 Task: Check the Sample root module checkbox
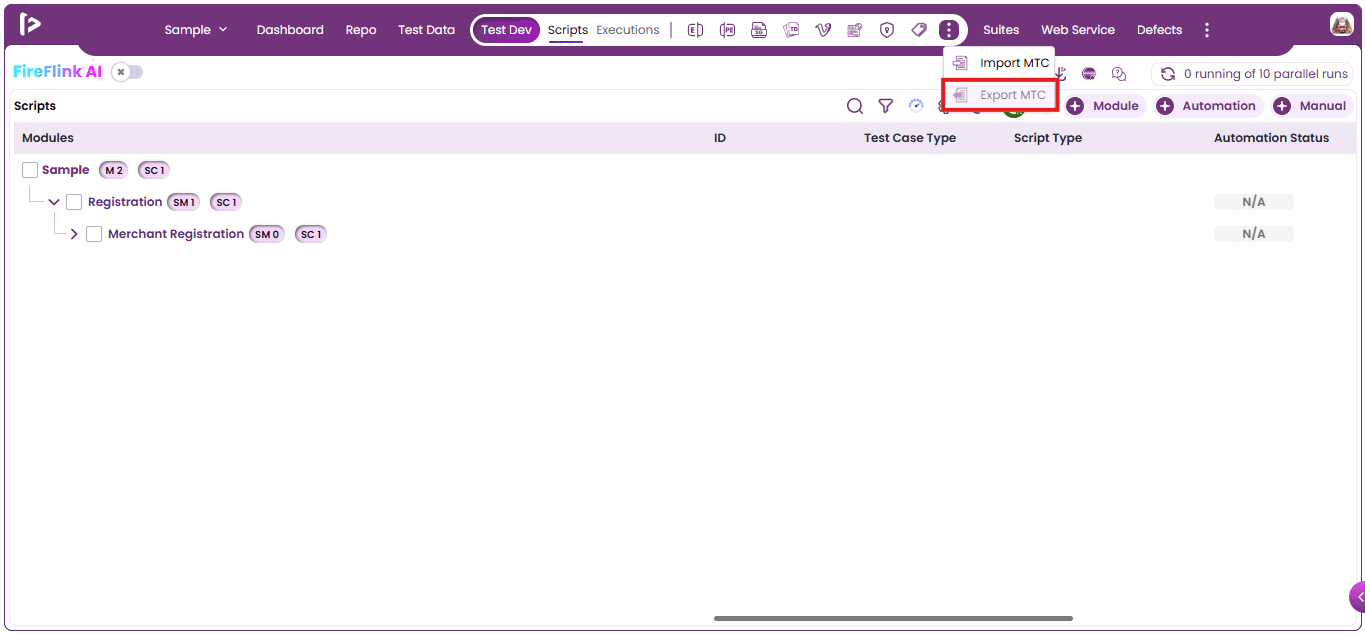coord(30,170)
